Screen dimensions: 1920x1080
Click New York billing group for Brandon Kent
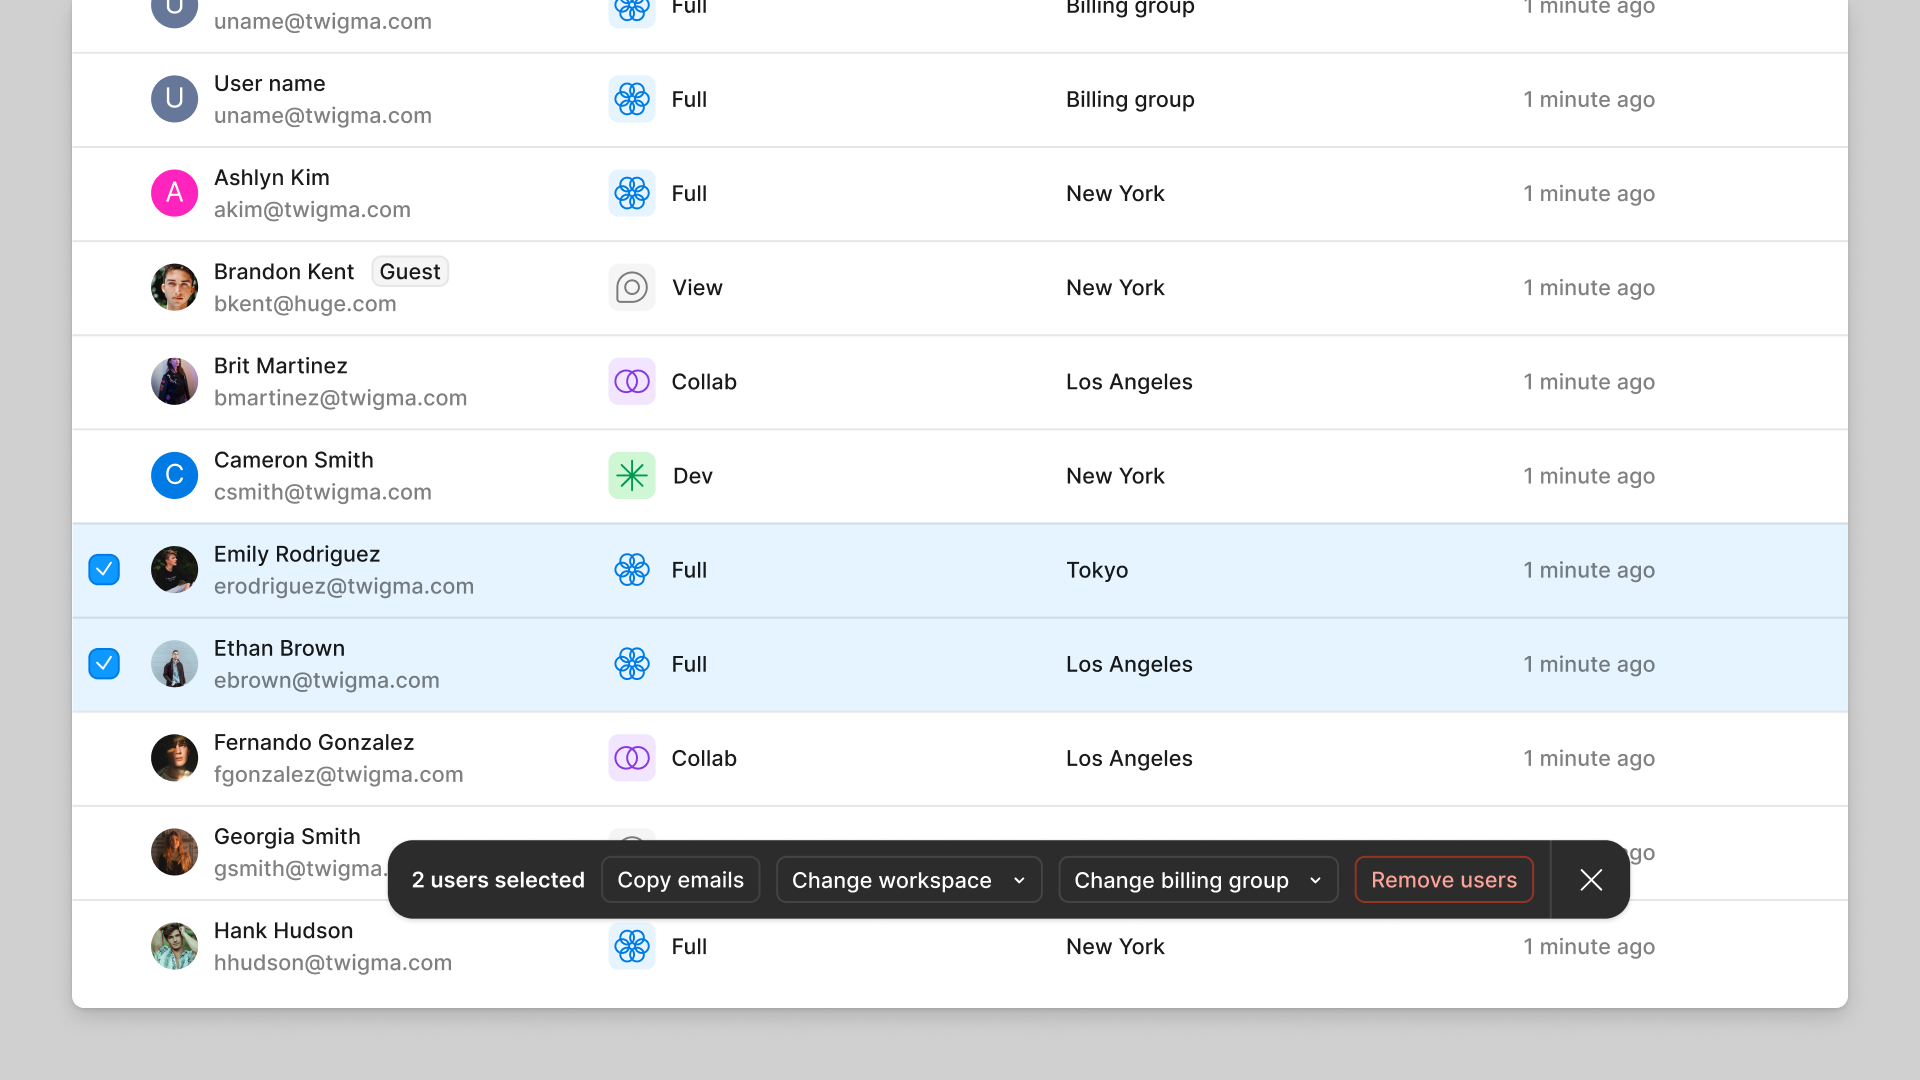point(1115,288)
